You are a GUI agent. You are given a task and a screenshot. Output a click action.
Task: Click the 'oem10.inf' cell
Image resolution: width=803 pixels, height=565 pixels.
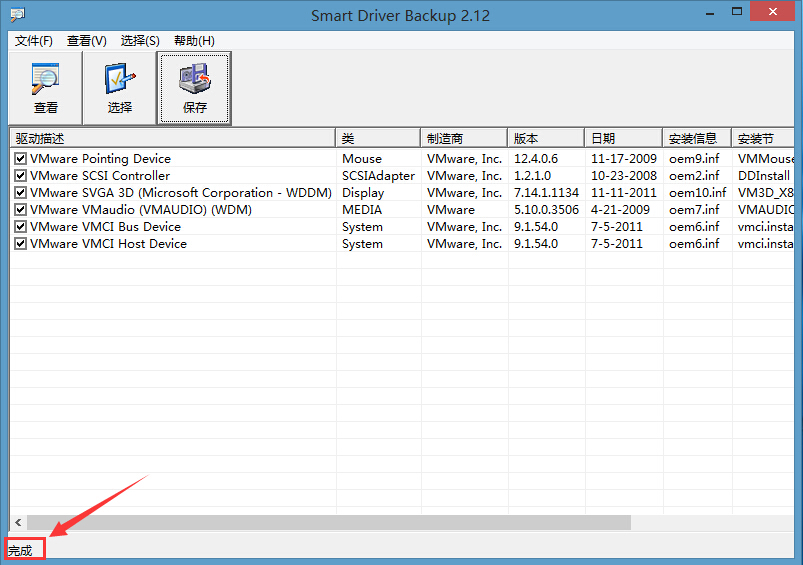click(x=698, y=193)
